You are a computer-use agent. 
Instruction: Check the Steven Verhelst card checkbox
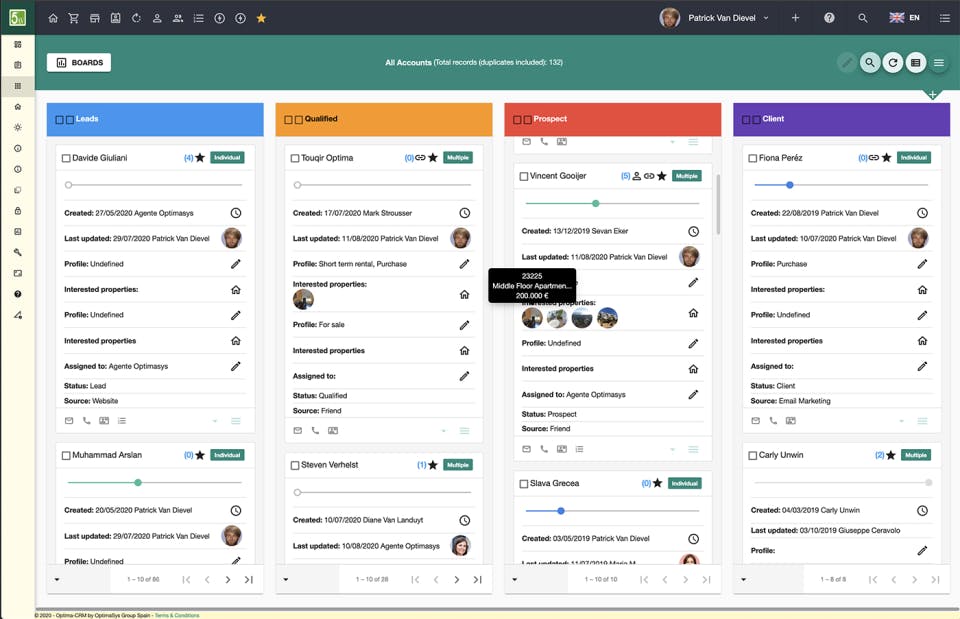(295, 465)
